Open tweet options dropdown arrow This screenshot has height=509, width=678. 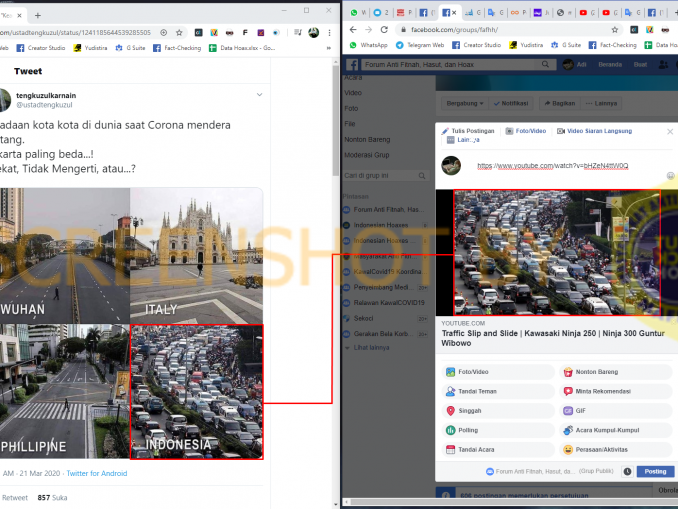[259, 94]
